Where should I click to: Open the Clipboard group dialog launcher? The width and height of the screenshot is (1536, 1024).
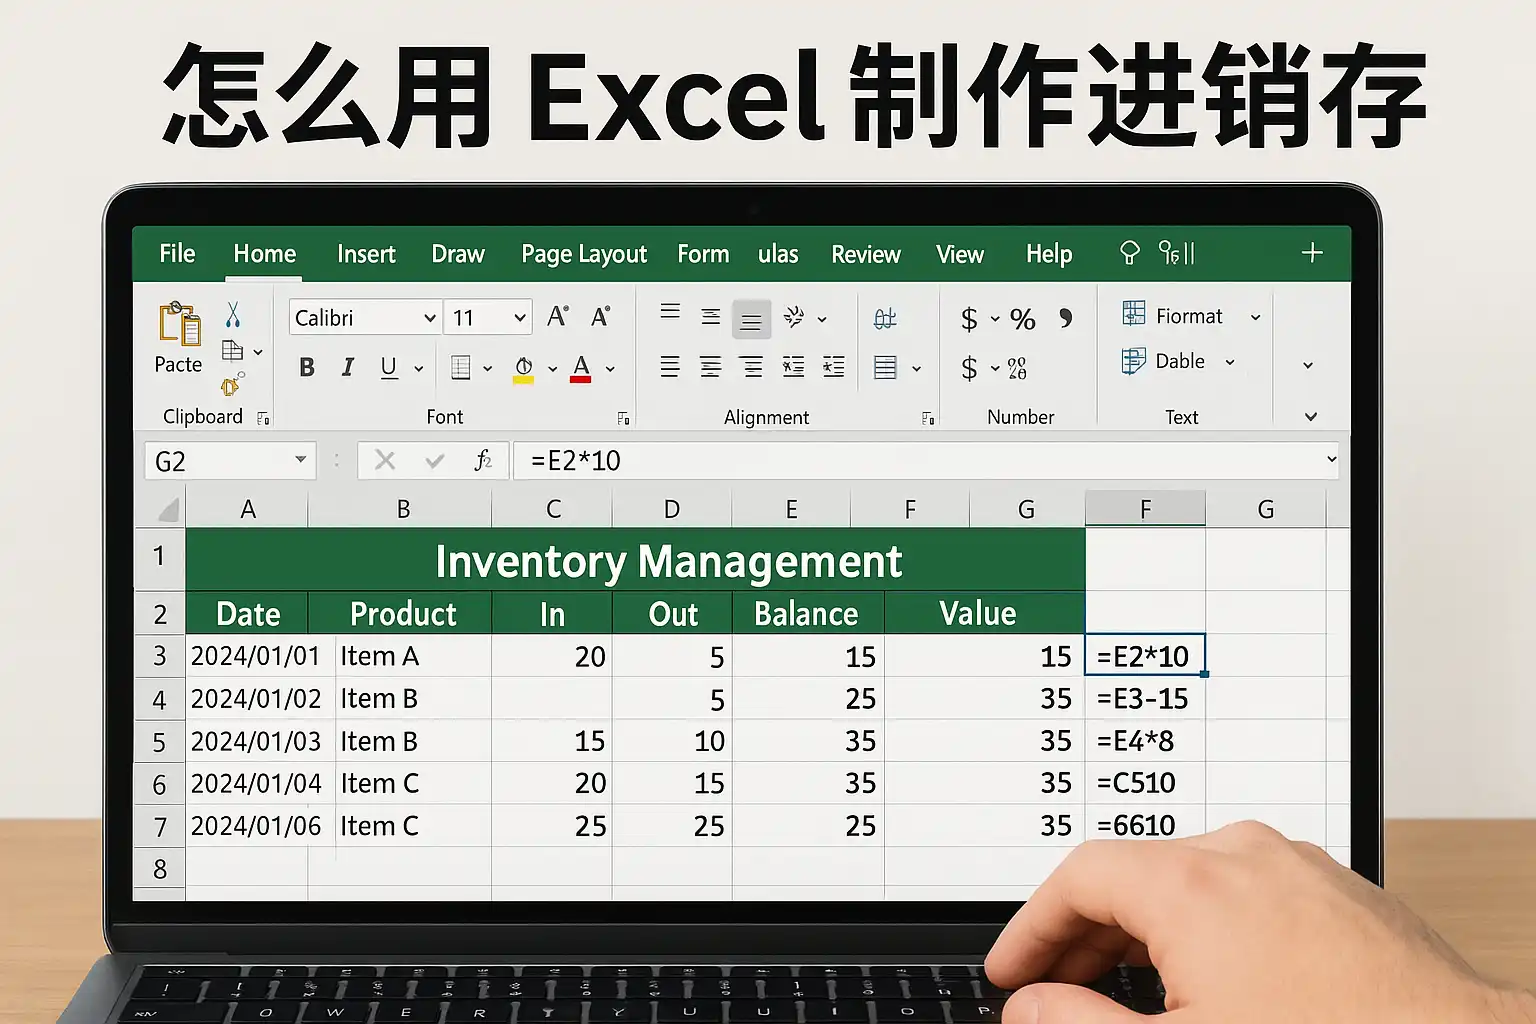click(x=263, y=418)
